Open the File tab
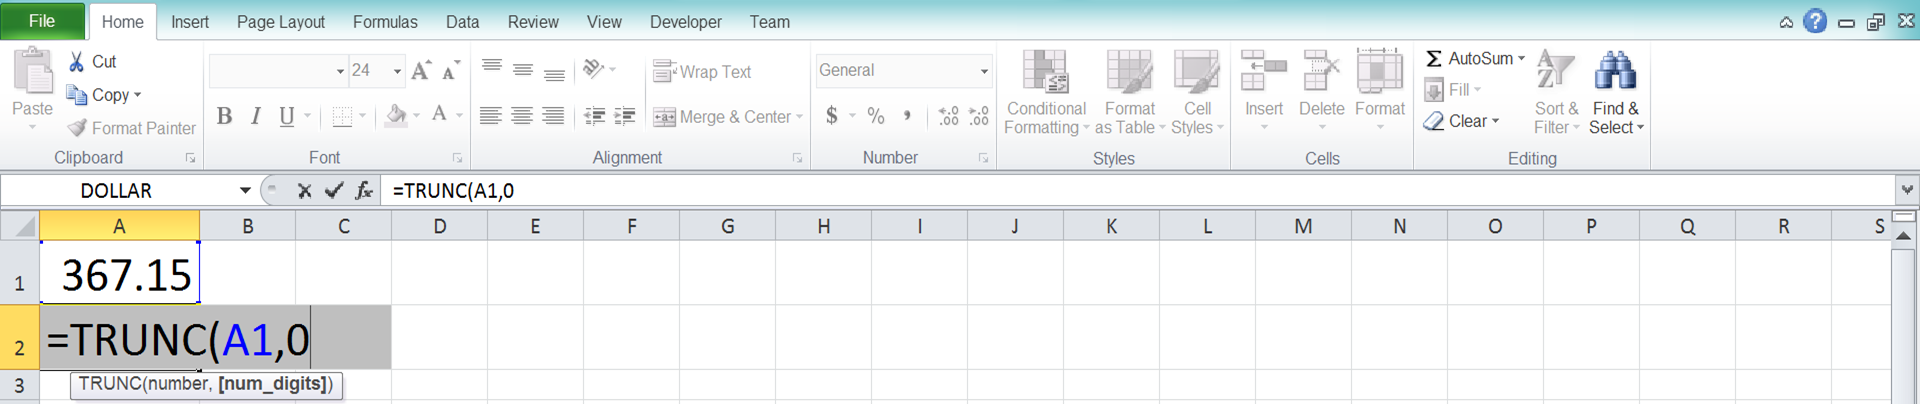 click(x=42, y=21)
